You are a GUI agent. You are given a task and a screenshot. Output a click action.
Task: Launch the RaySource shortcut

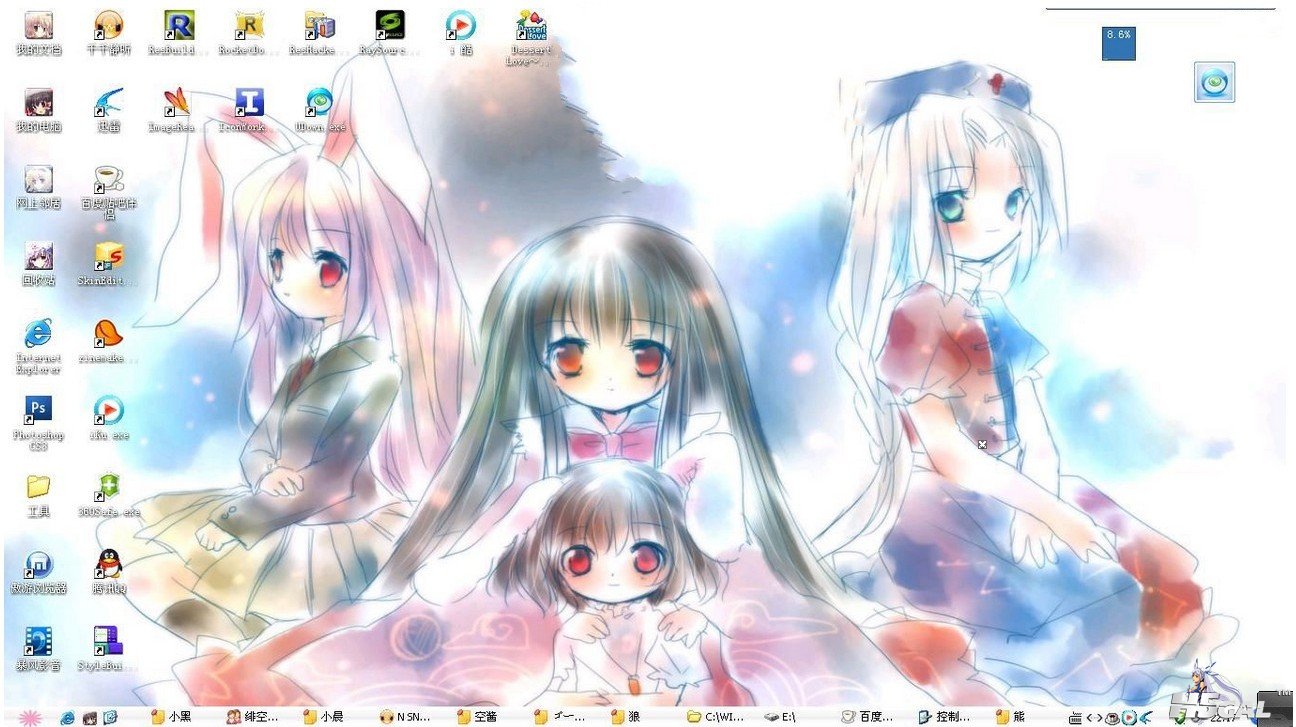(390, 25)
